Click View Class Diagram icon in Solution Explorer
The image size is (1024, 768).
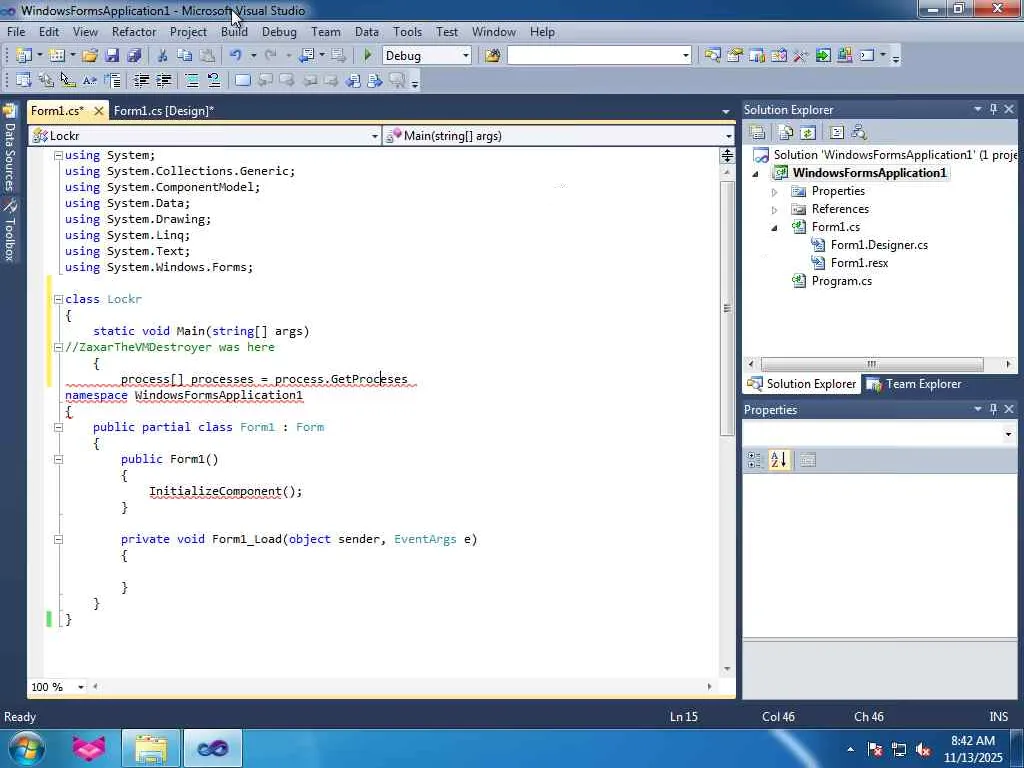(859, 133)
